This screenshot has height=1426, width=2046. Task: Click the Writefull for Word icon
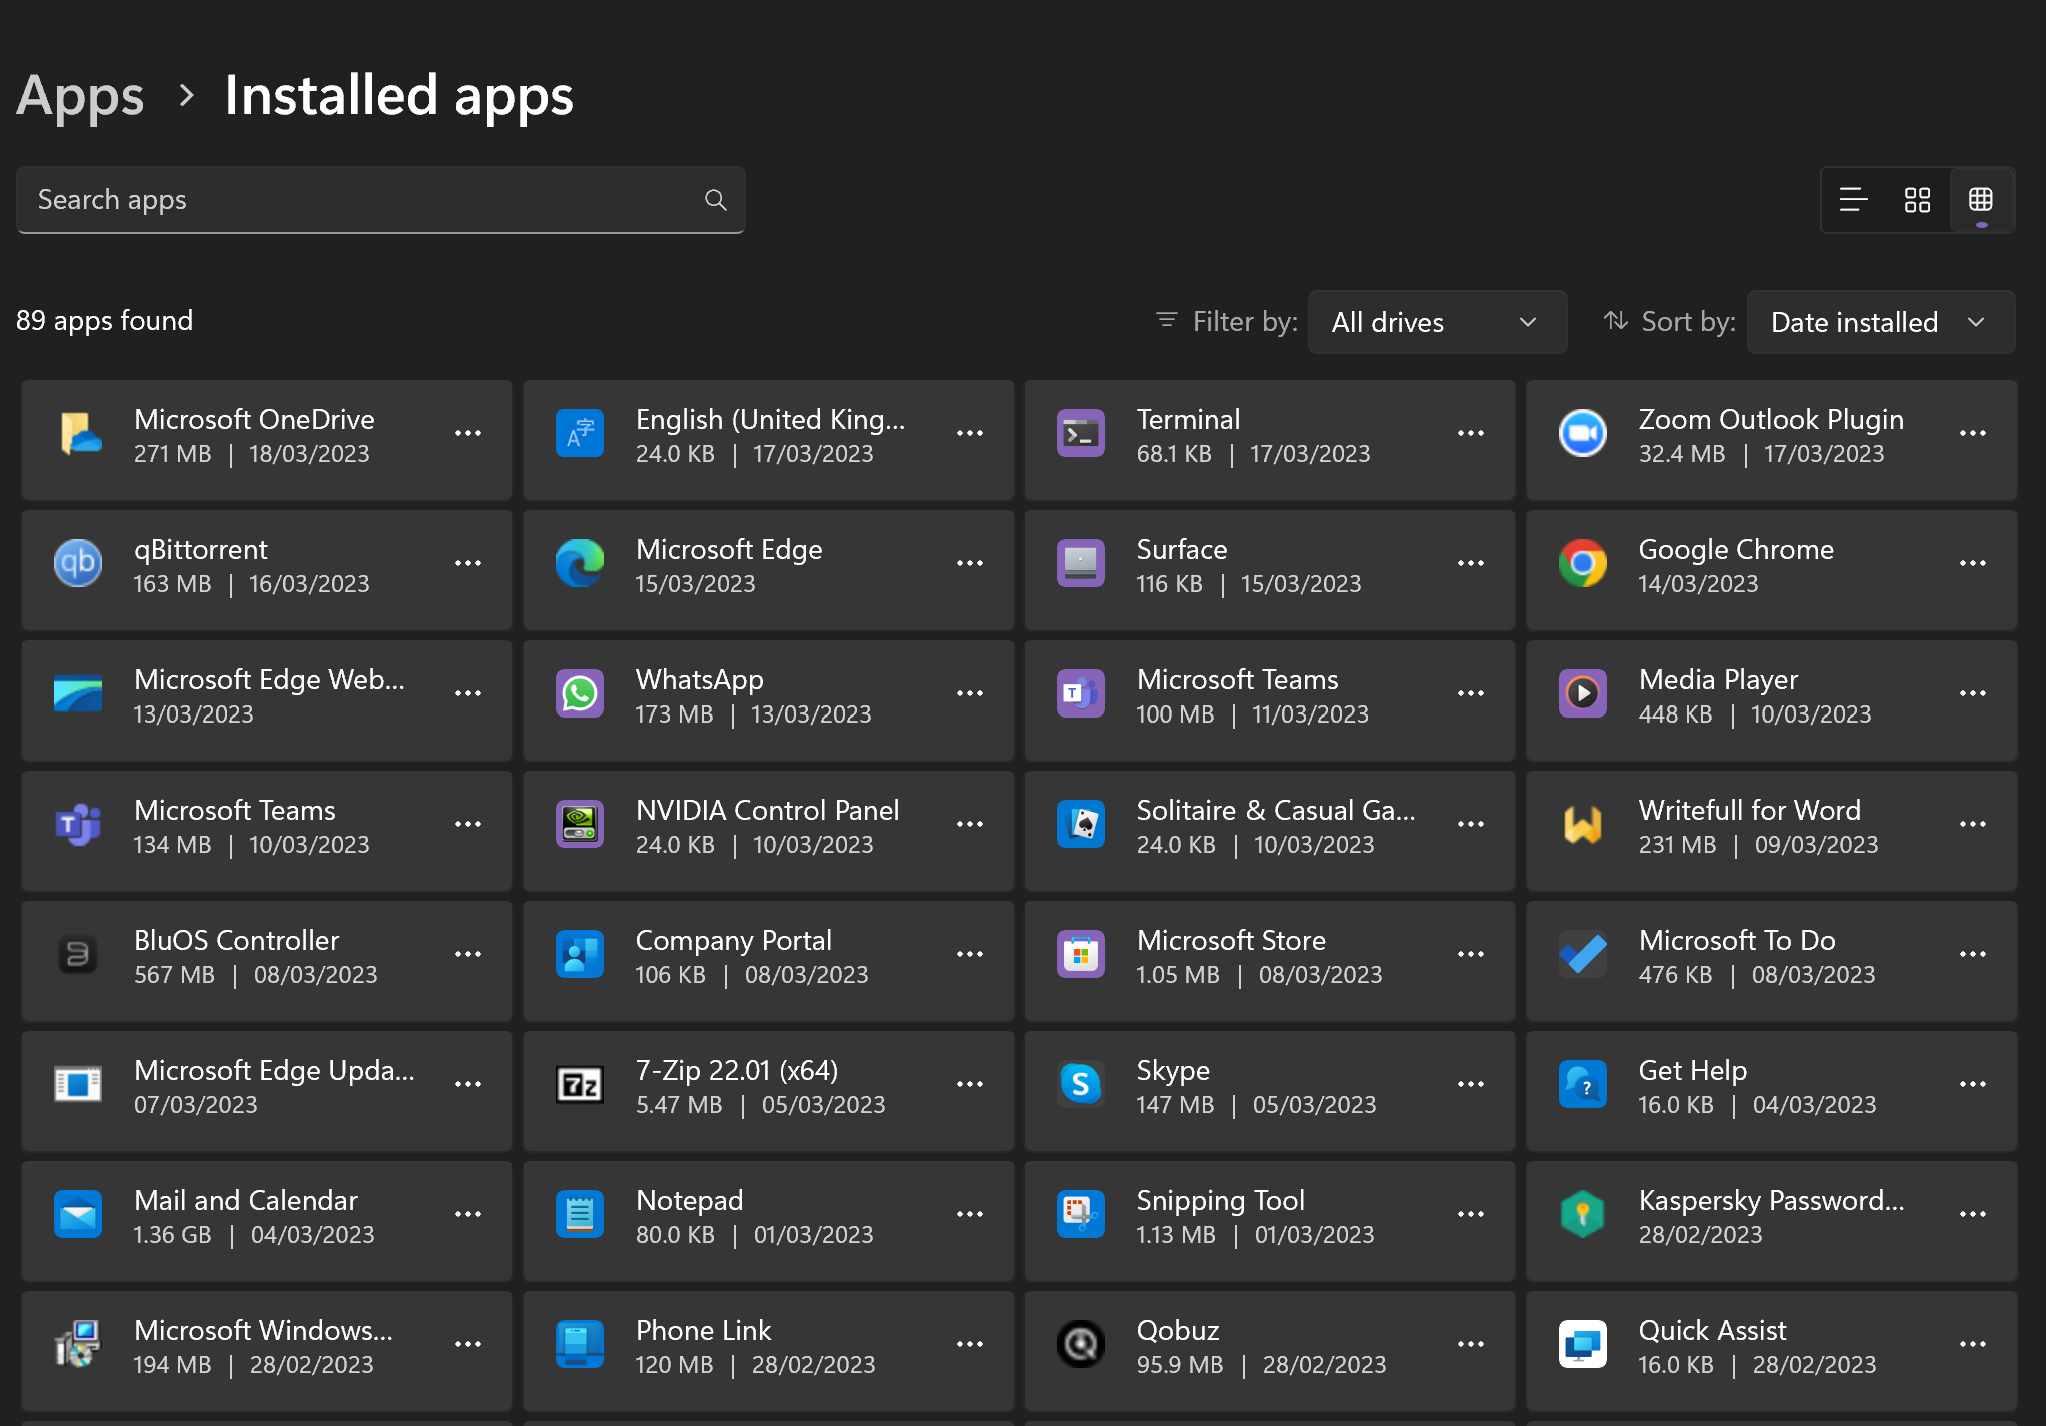[1583, 825]
